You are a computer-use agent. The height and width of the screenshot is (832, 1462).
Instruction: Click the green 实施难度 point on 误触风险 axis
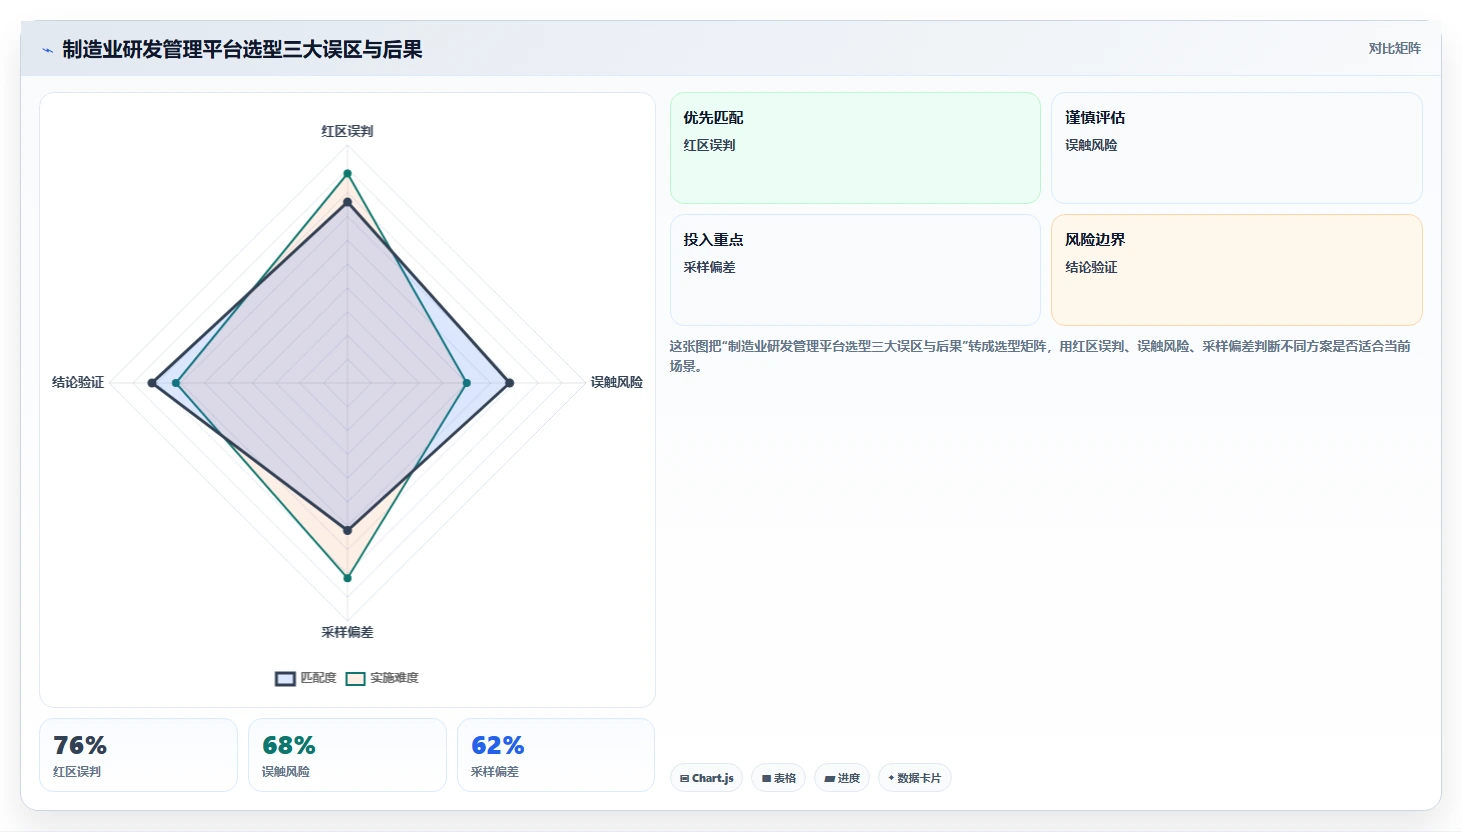(466, 383)
